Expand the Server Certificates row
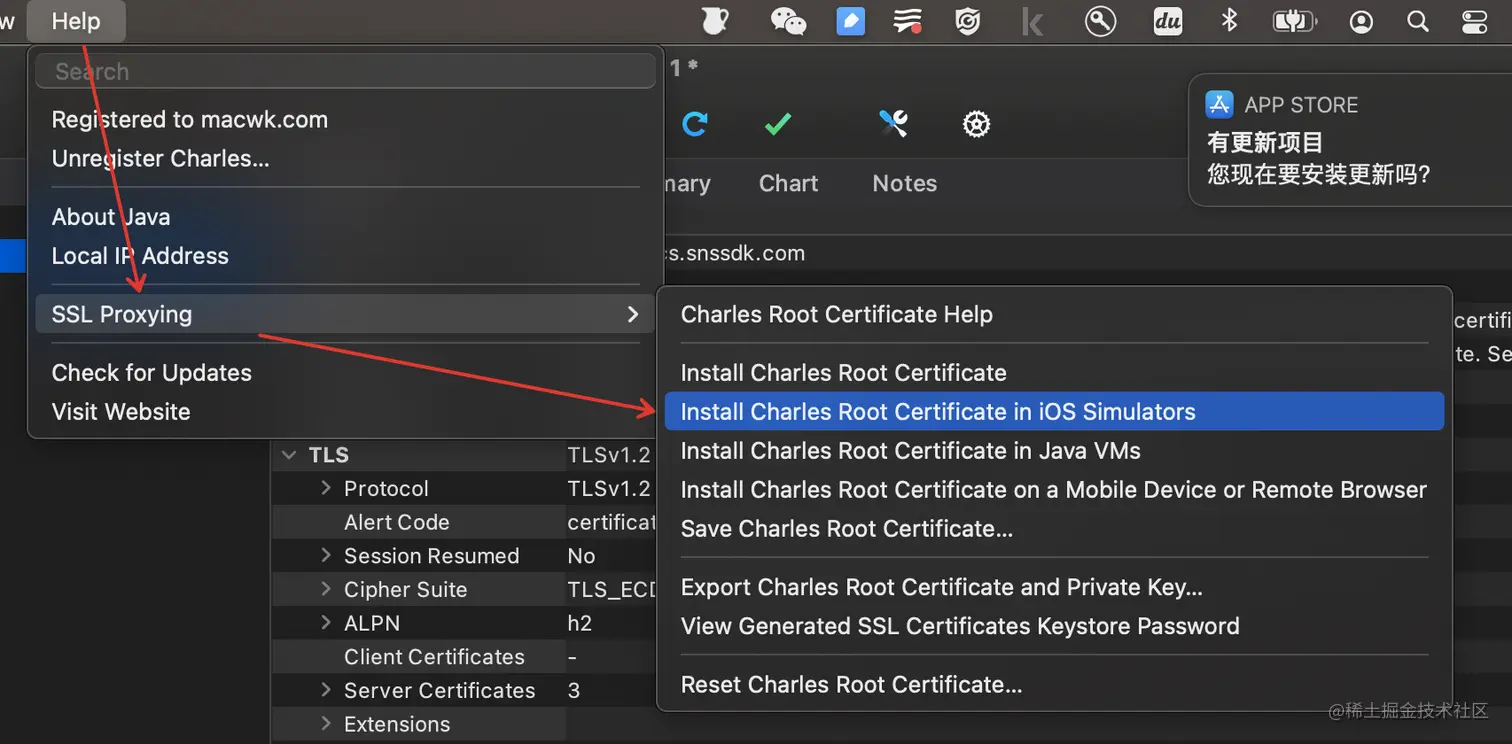The width and height of the screenshot is (1512, 744). click(x=326, y=690)
